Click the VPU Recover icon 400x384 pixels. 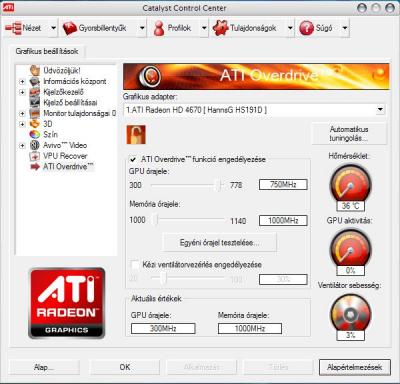(x=35, y=156)
